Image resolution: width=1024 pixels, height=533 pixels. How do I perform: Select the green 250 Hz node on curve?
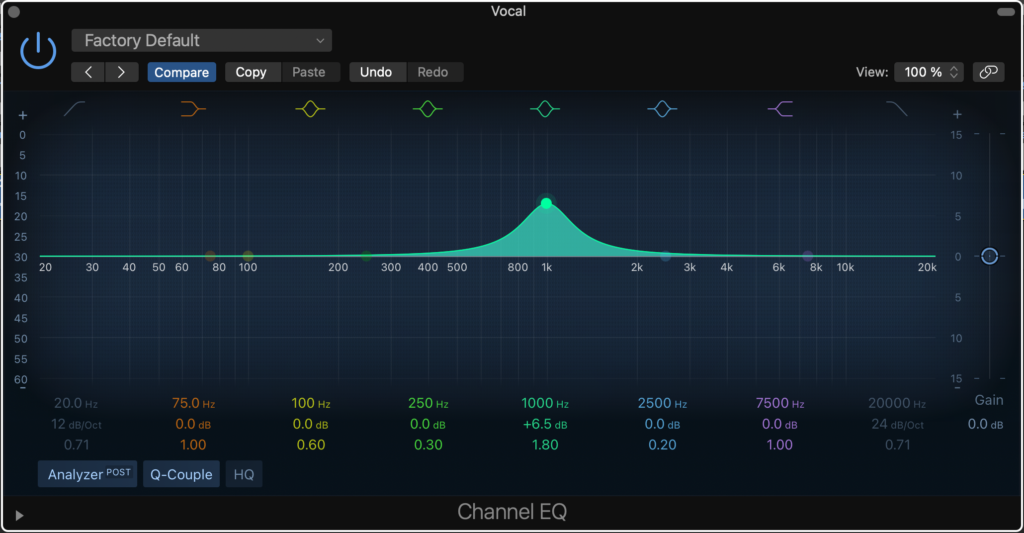(x=366, y=256)
